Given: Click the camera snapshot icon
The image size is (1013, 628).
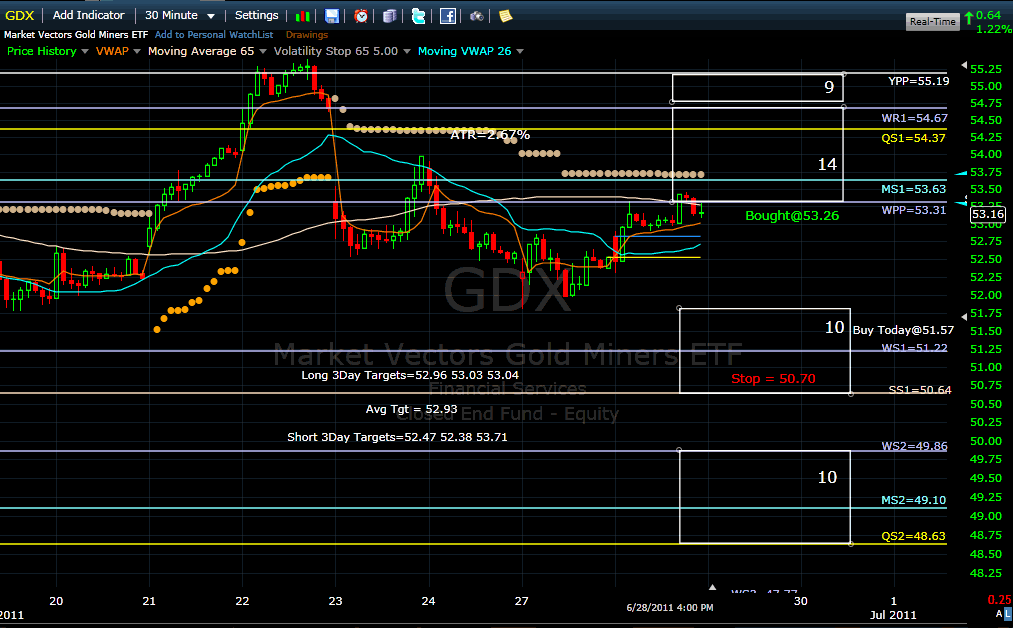Looking at the screenshot, I should (x=477, y=16).
